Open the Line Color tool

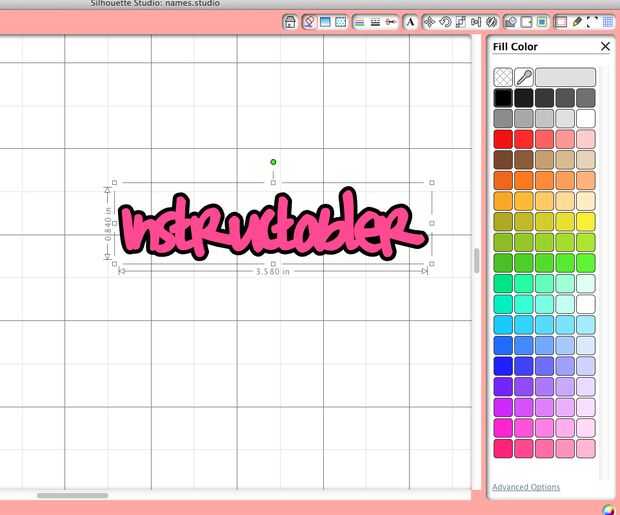pyautogui.click(x=359, y=22)
